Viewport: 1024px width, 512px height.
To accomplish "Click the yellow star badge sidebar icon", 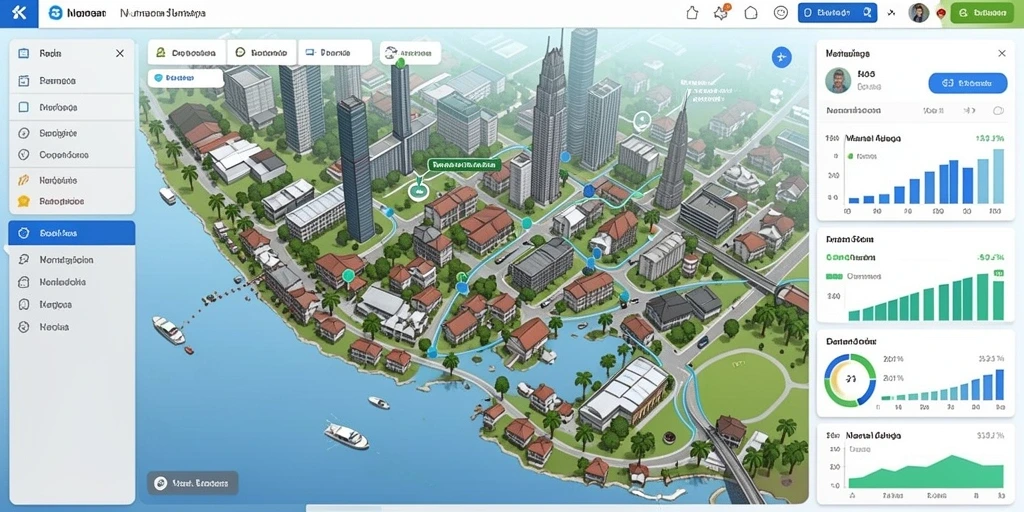I will 24,201.
